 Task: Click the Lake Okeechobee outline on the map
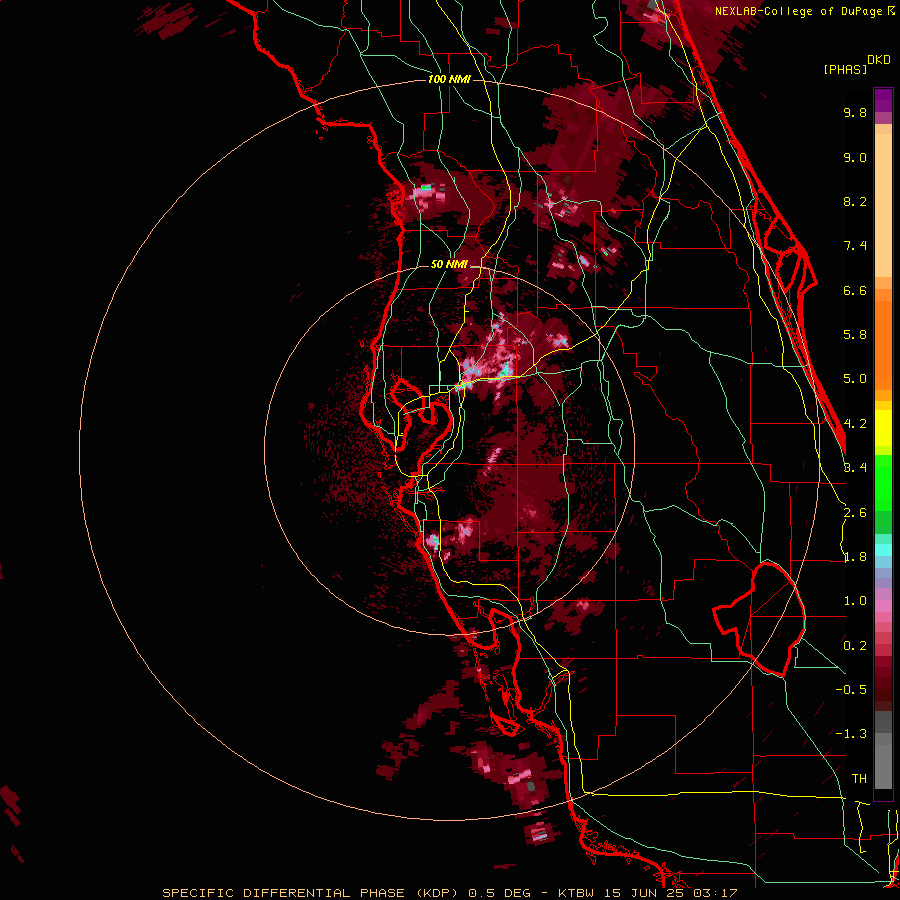pos(759,619)
